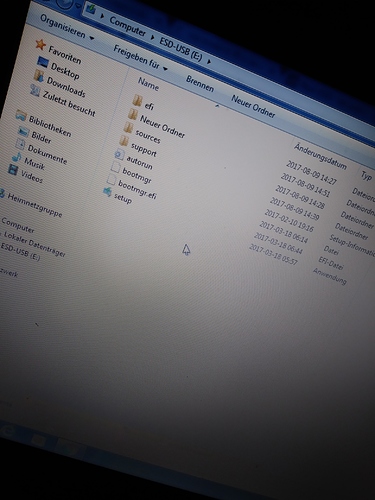The width and height of the screenshot is (375, 500).
Task: Click the Favoriten star icon
Action: (41, 44)
